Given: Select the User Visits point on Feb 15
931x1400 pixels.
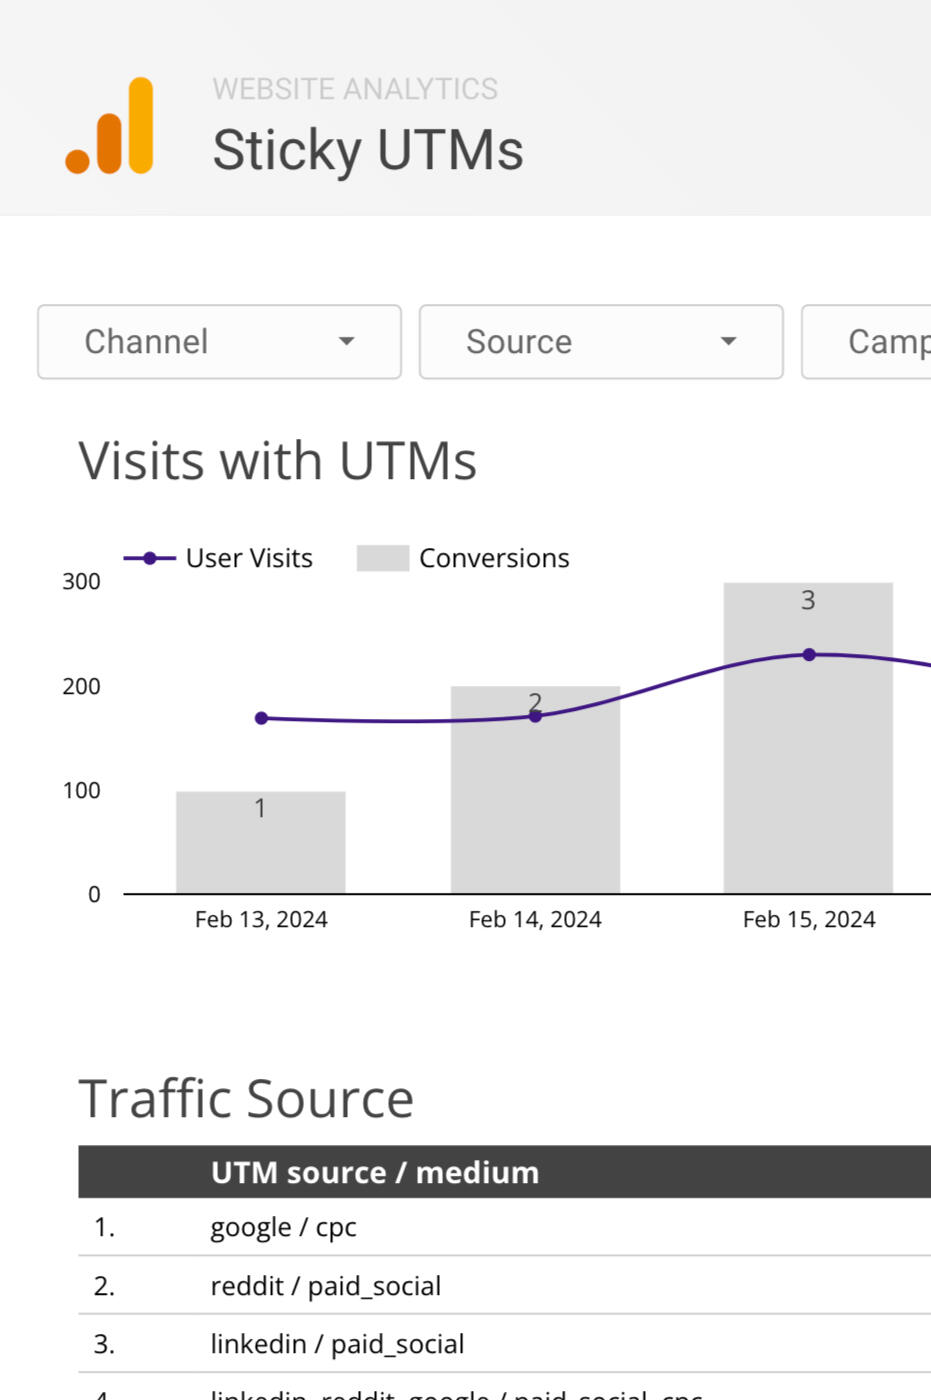Looking at the screenshot, I should 809,655.
